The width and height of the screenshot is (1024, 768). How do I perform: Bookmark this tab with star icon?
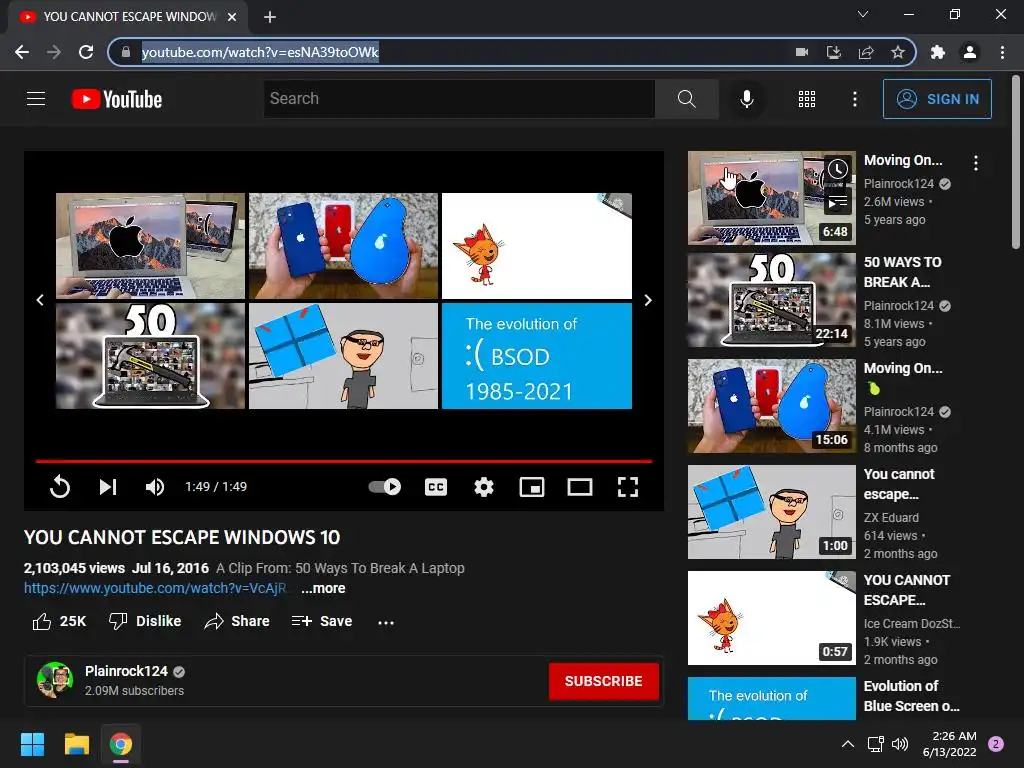tap(898, 52)
